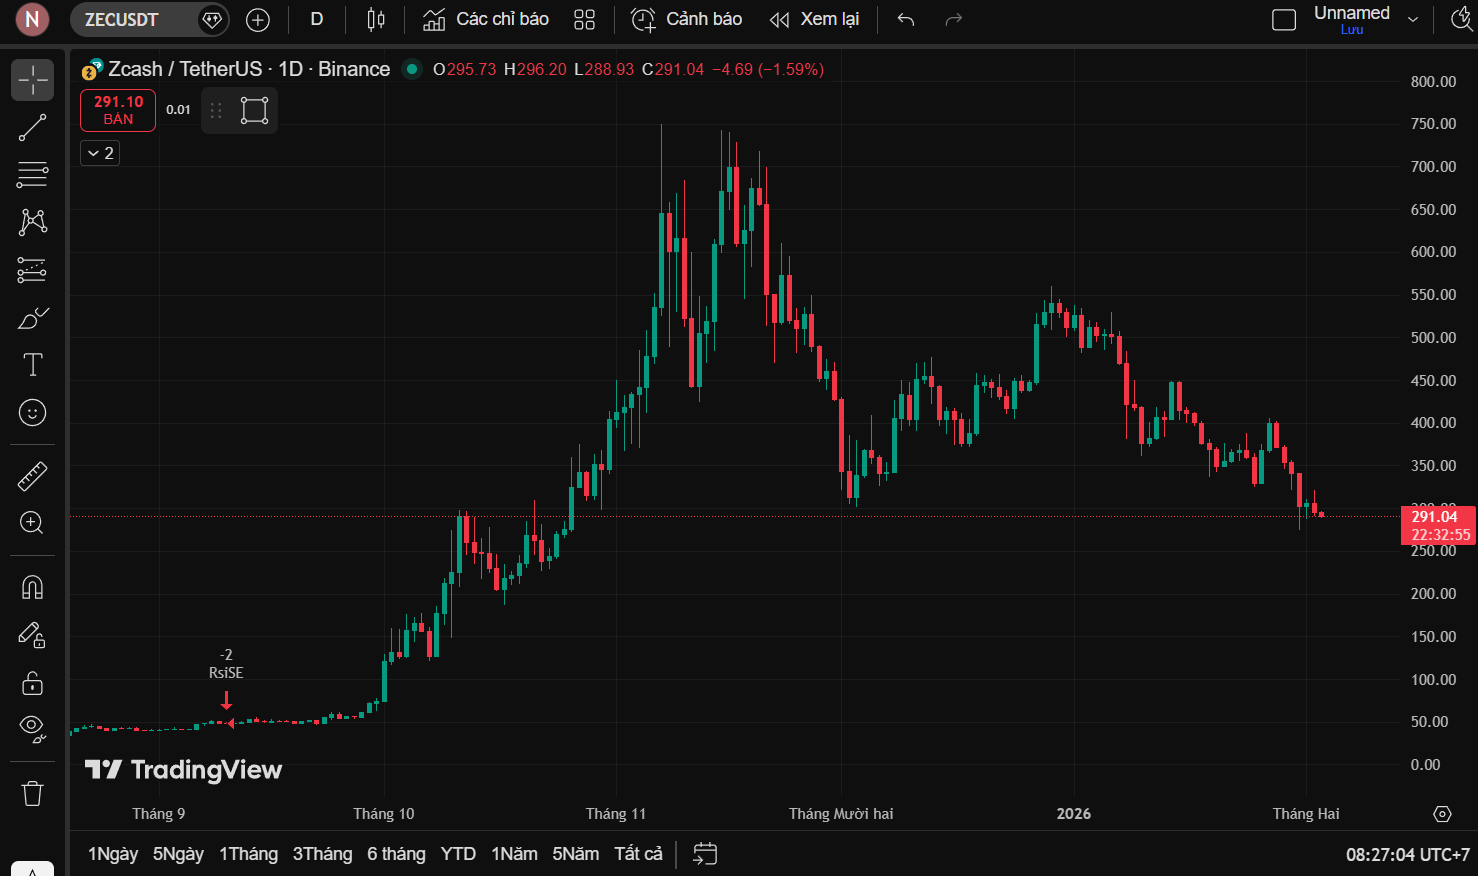
Task: Click the Tháng Mười hai axis label
Action: click(x=841, y=814)
